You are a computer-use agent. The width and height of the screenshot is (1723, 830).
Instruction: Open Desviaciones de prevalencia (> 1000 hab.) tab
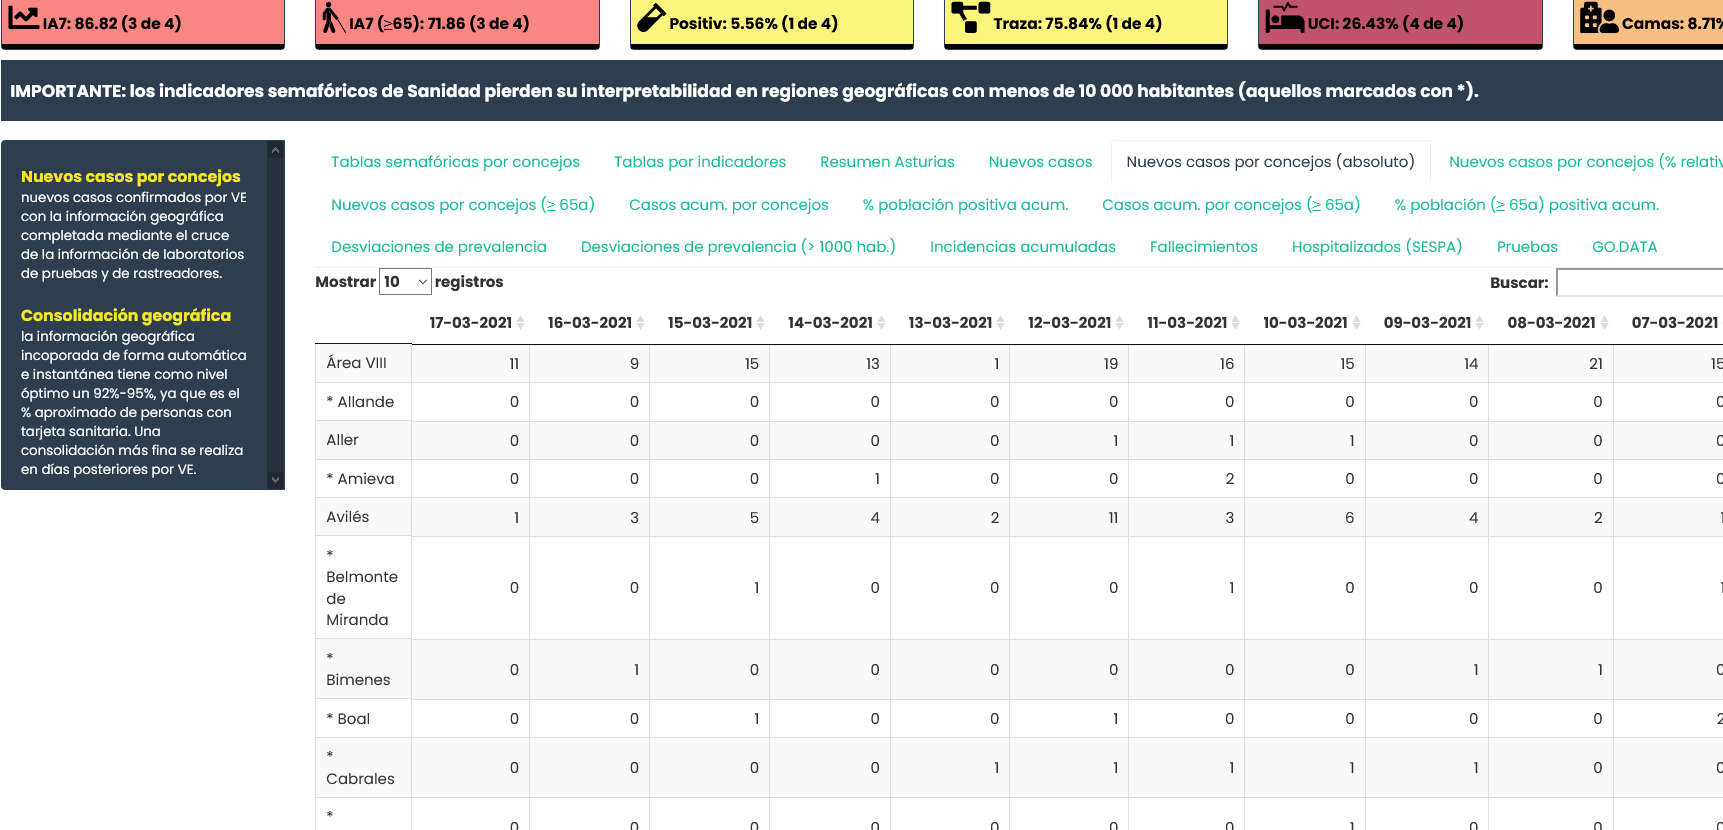click(738, 247)
